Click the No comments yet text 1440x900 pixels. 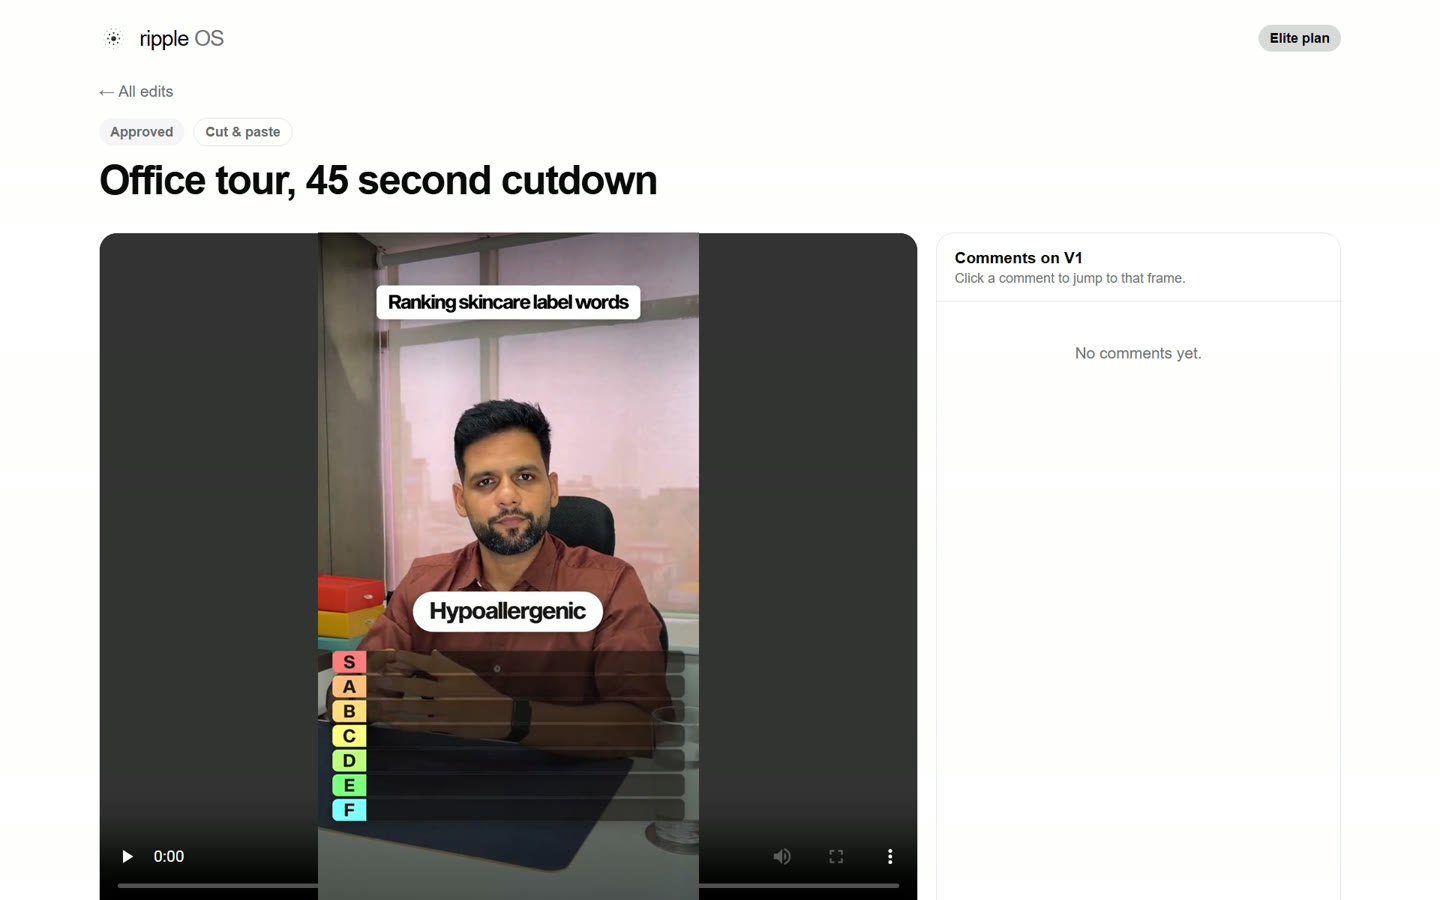coord(1138,353)
